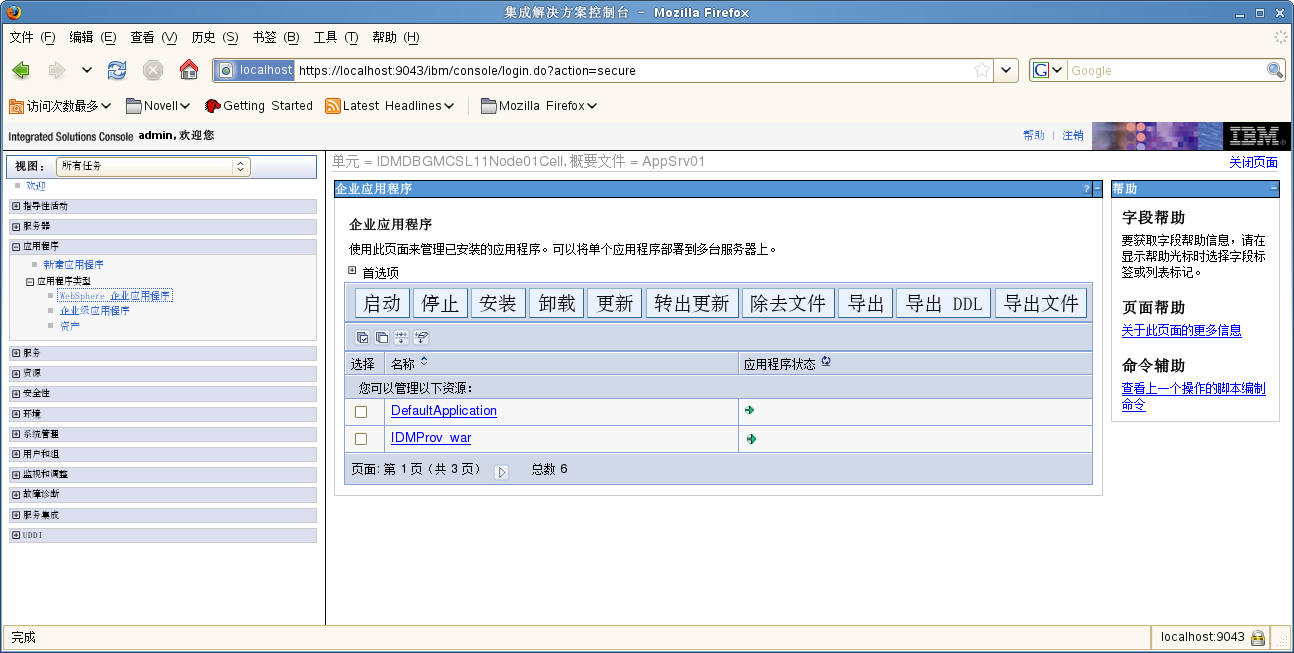Expand the 资源 section
This screenshot has width=1294, height=653.
[x=16, y=373]
